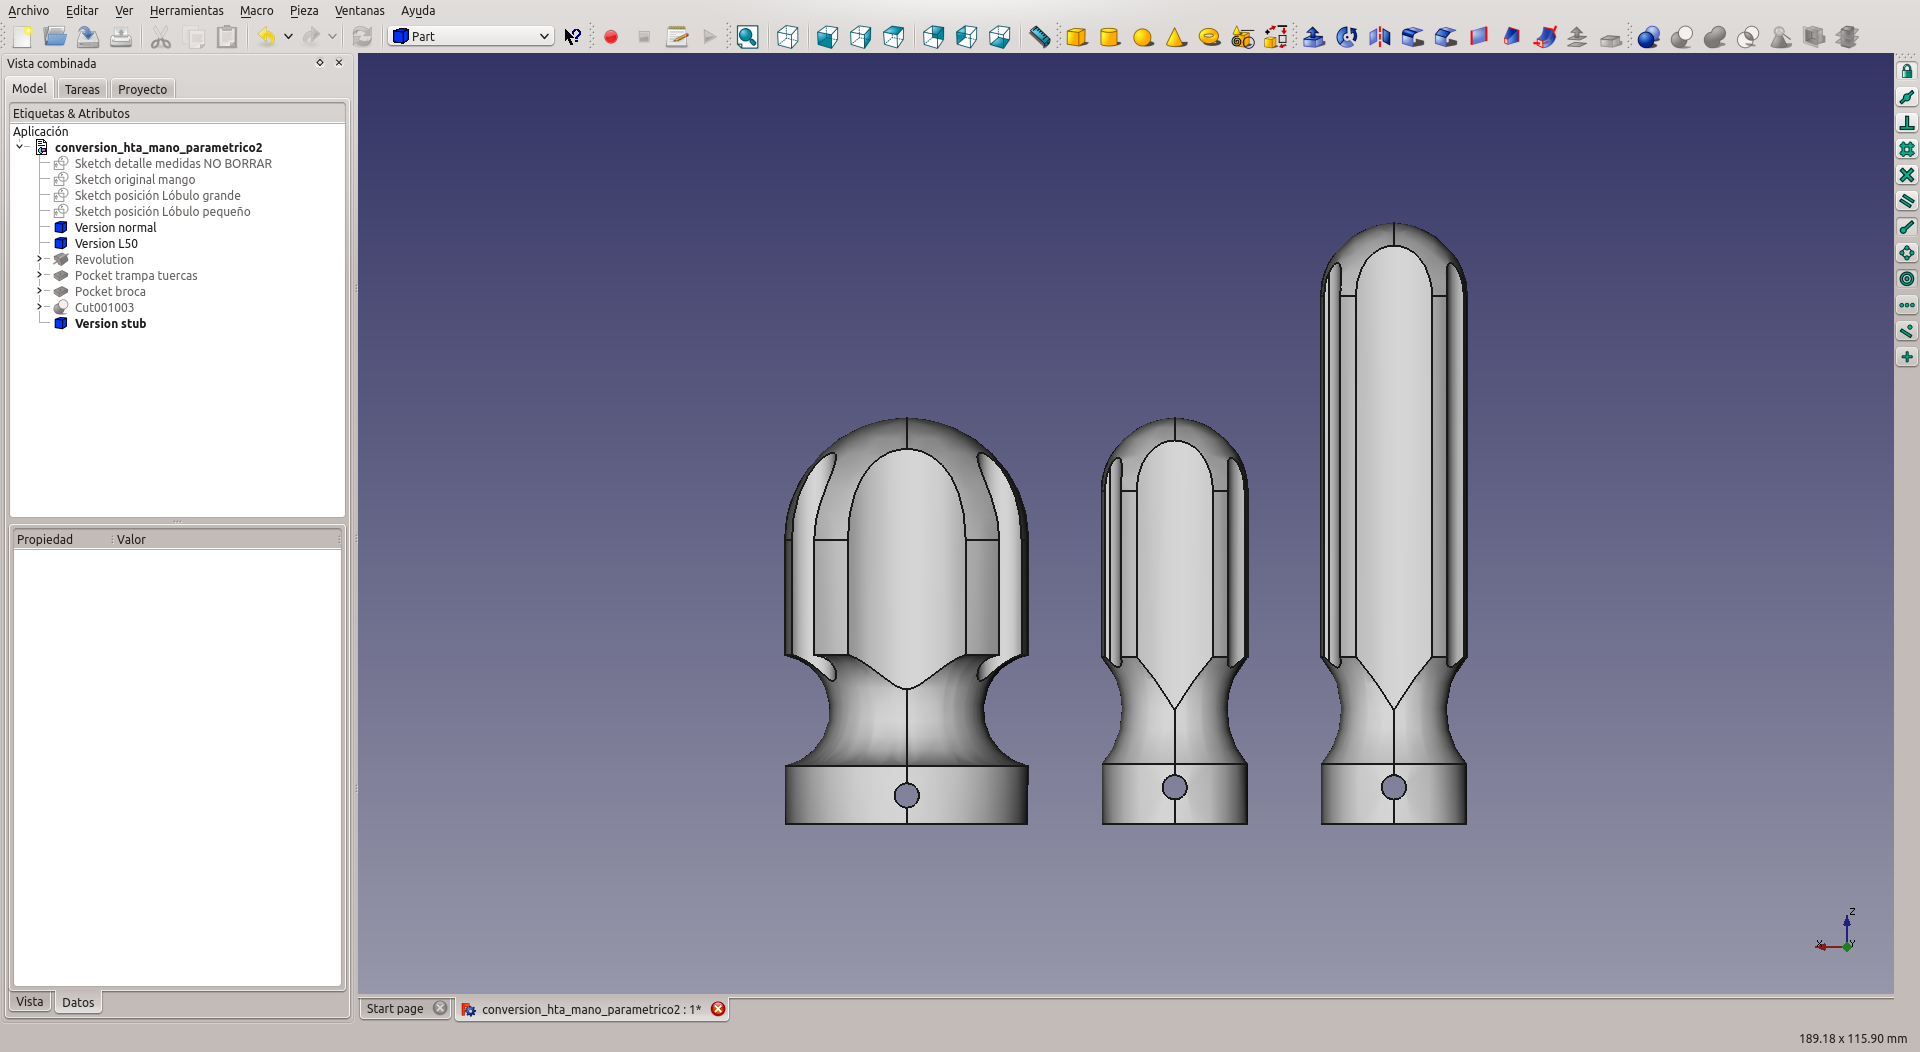Save the current document
The width and height of the screenshot is (1920, 1052).
[88, 37]
